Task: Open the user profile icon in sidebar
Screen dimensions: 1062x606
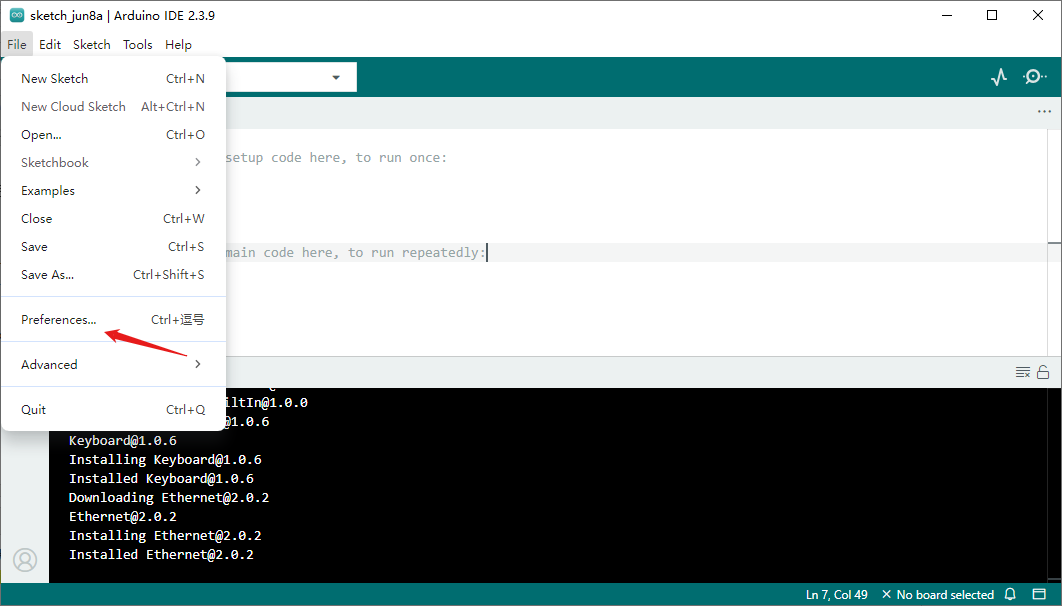Action: coord(25,560)
